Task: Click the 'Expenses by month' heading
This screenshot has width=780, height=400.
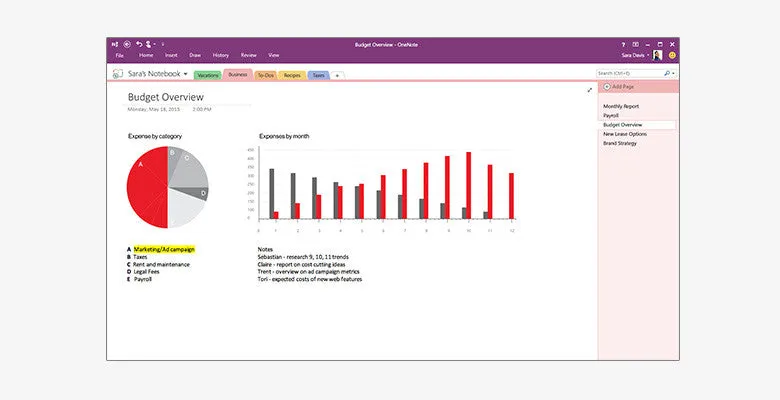Action: click(284, 136)
